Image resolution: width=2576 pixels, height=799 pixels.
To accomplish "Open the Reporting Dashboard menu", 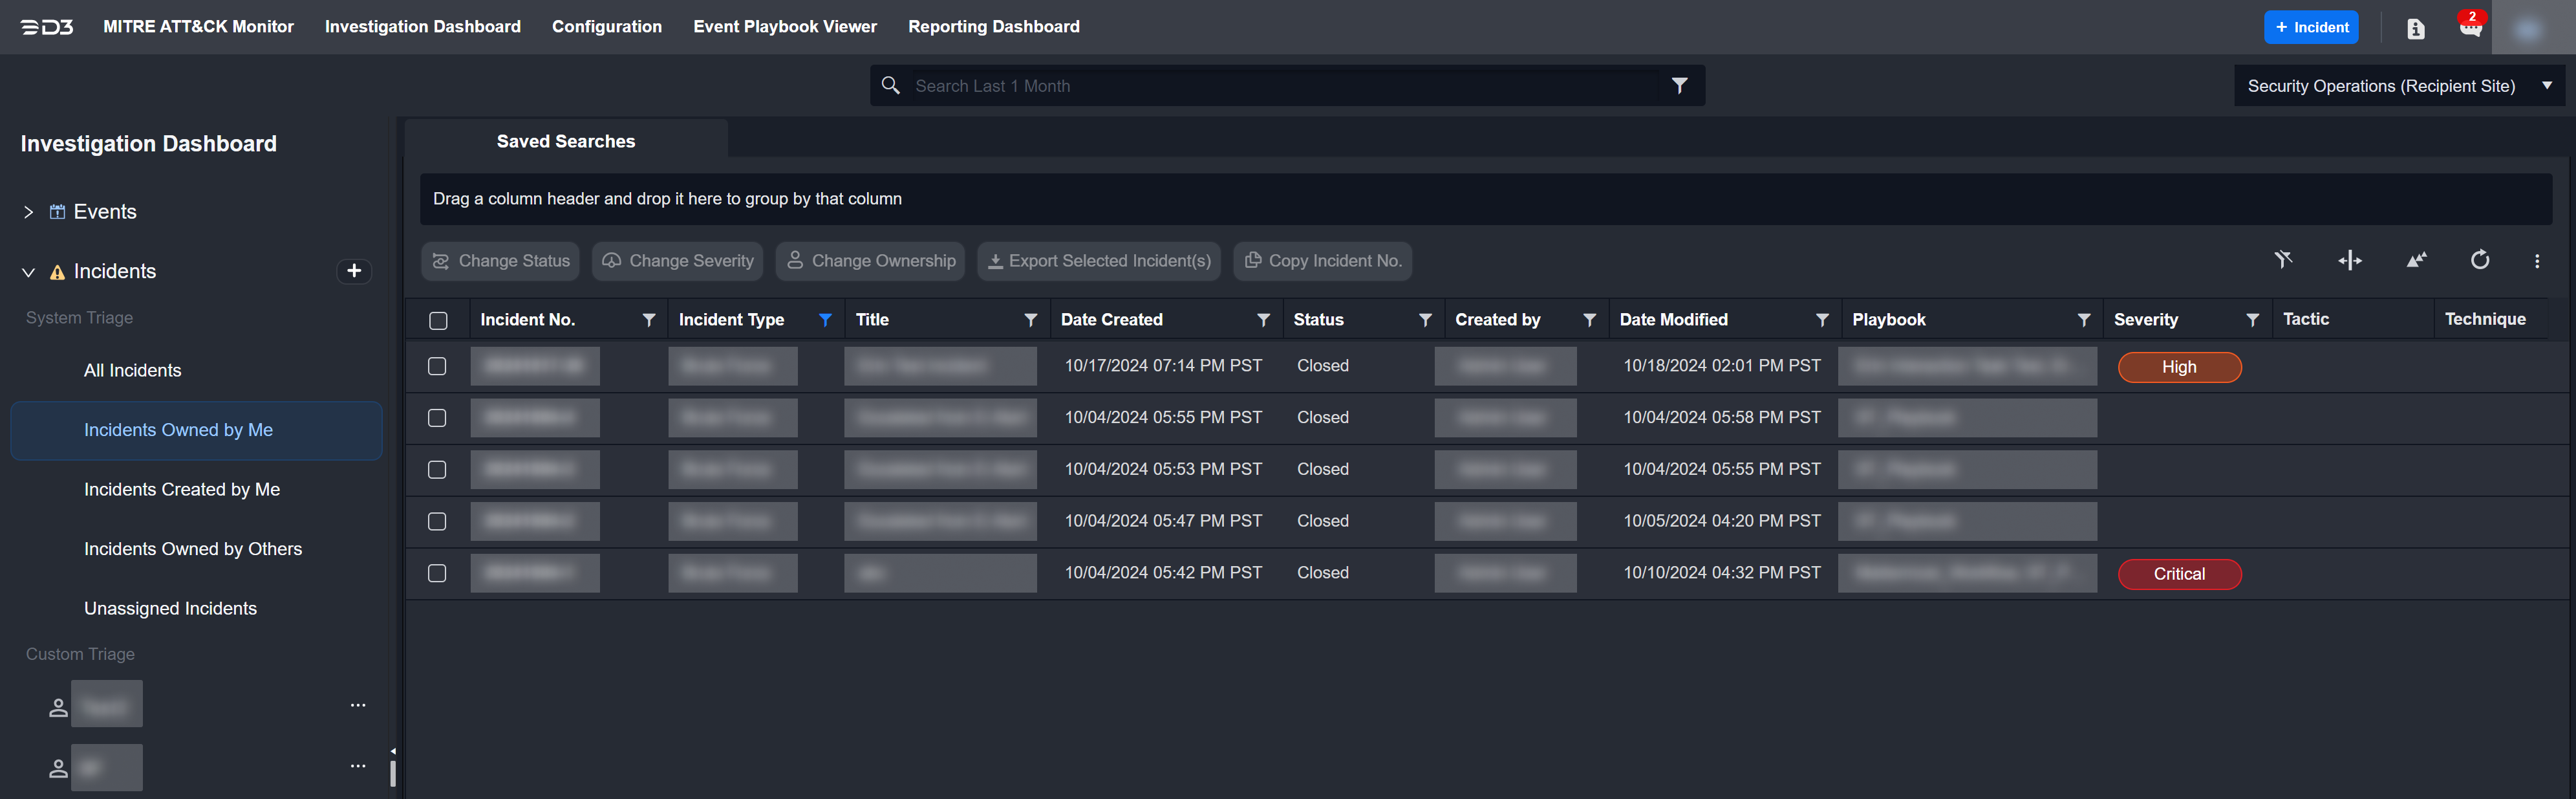I will 993,27.
